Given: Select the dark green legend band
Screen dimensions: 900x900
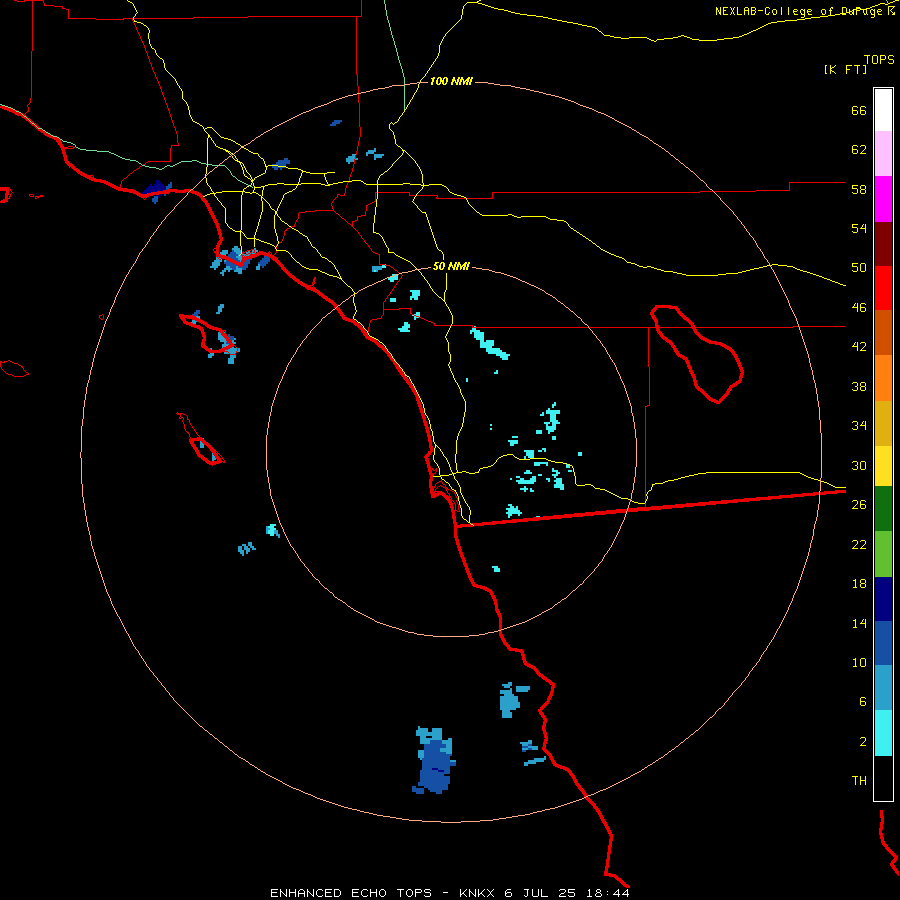Looking at the screenshot, I should (883, 509).
